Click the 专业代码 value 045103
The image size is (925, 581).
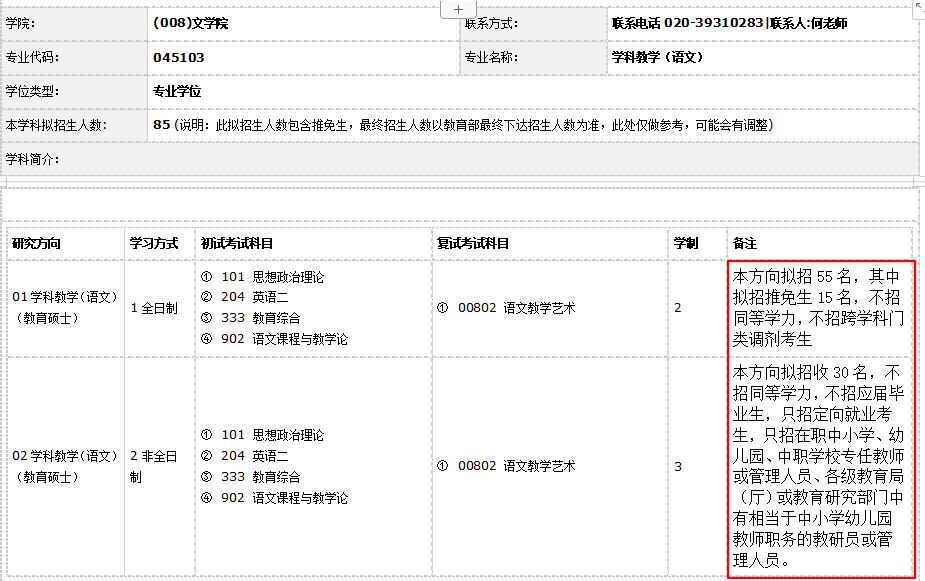[x=179, y=57]
